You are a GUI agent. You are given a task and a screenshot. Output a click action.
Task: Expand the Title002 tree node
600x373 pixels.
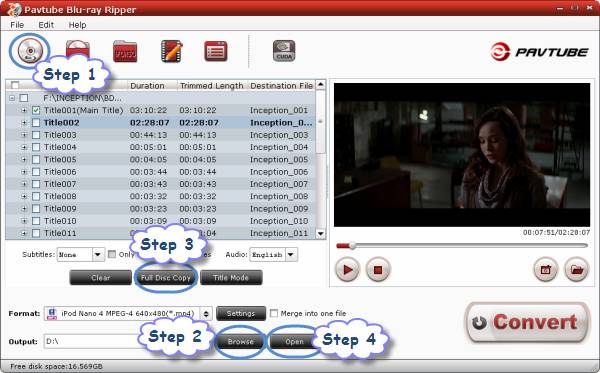(24, 123)
